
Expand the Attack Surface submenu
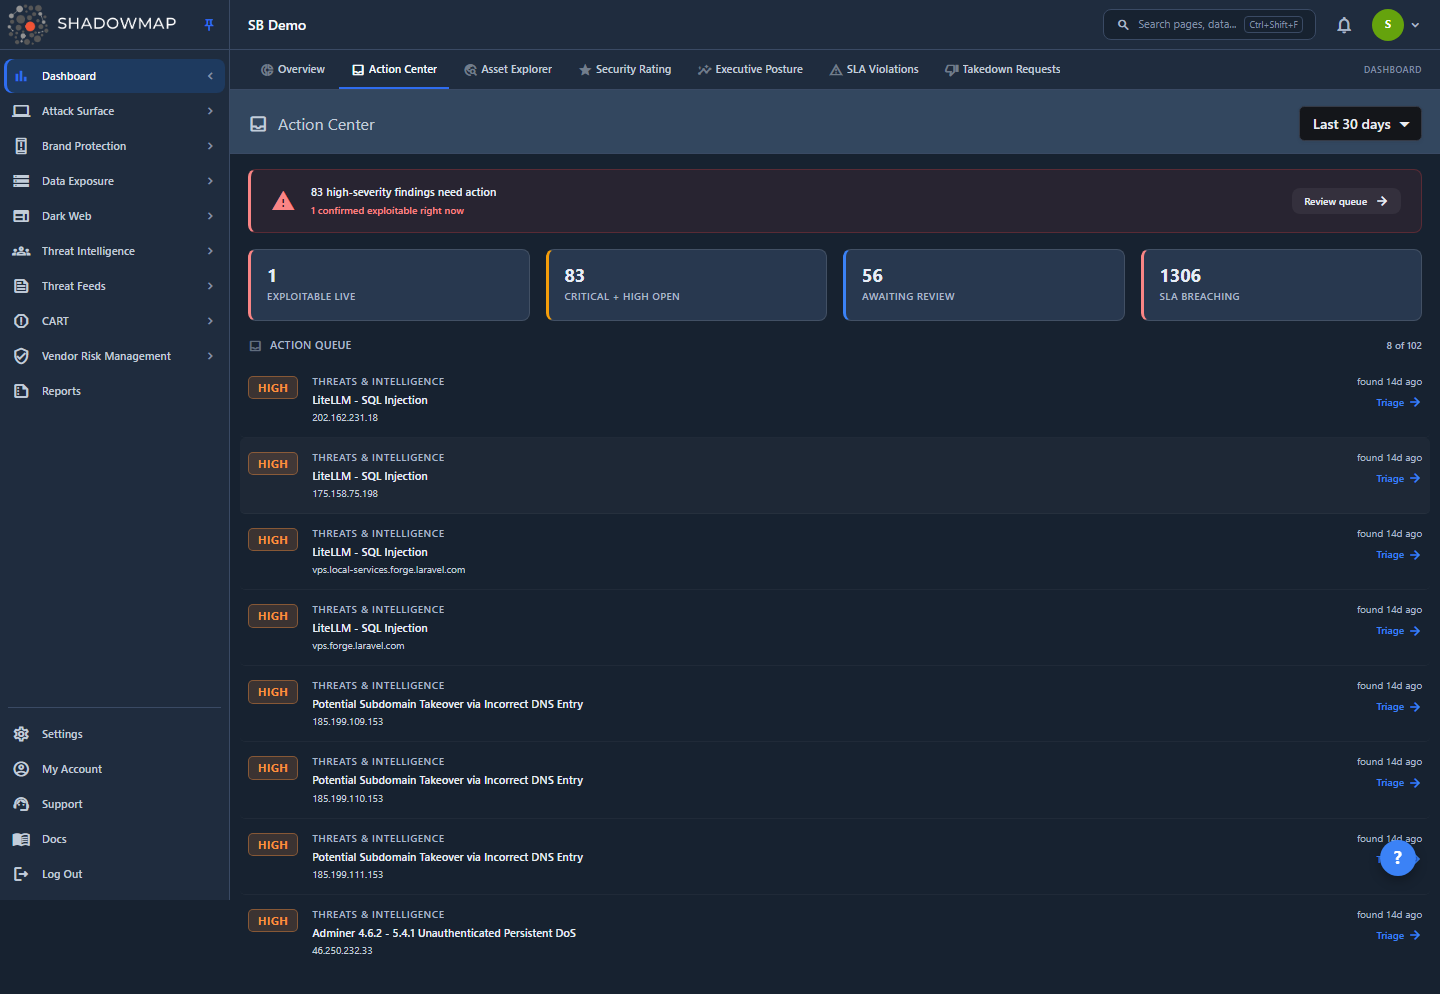tap(210, 111)
